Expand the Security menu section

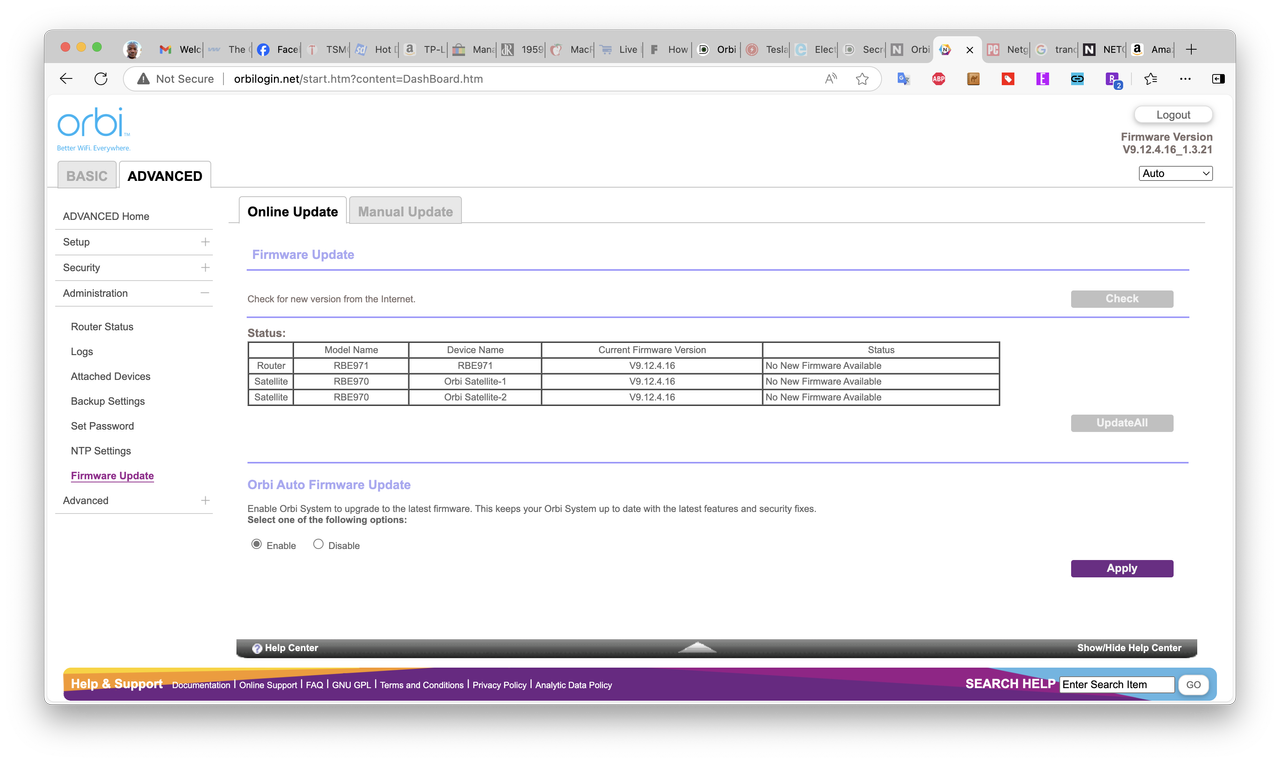[x=205, y=267]
